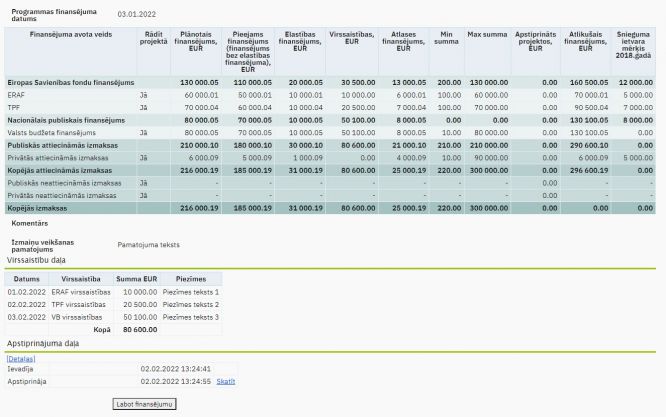Click the Kopējās attiecināmās izmaksas row
666x417 pixels.
[68, 171]
